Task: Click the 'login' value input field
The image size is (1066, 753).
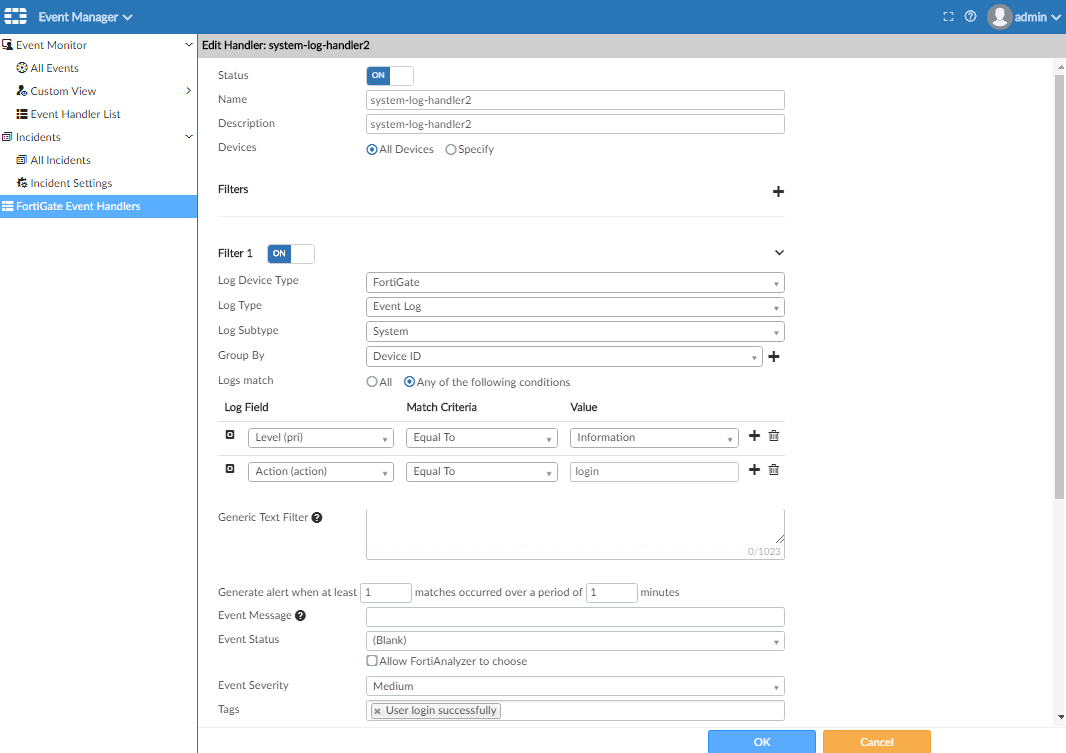Action: tap(654, 472)
